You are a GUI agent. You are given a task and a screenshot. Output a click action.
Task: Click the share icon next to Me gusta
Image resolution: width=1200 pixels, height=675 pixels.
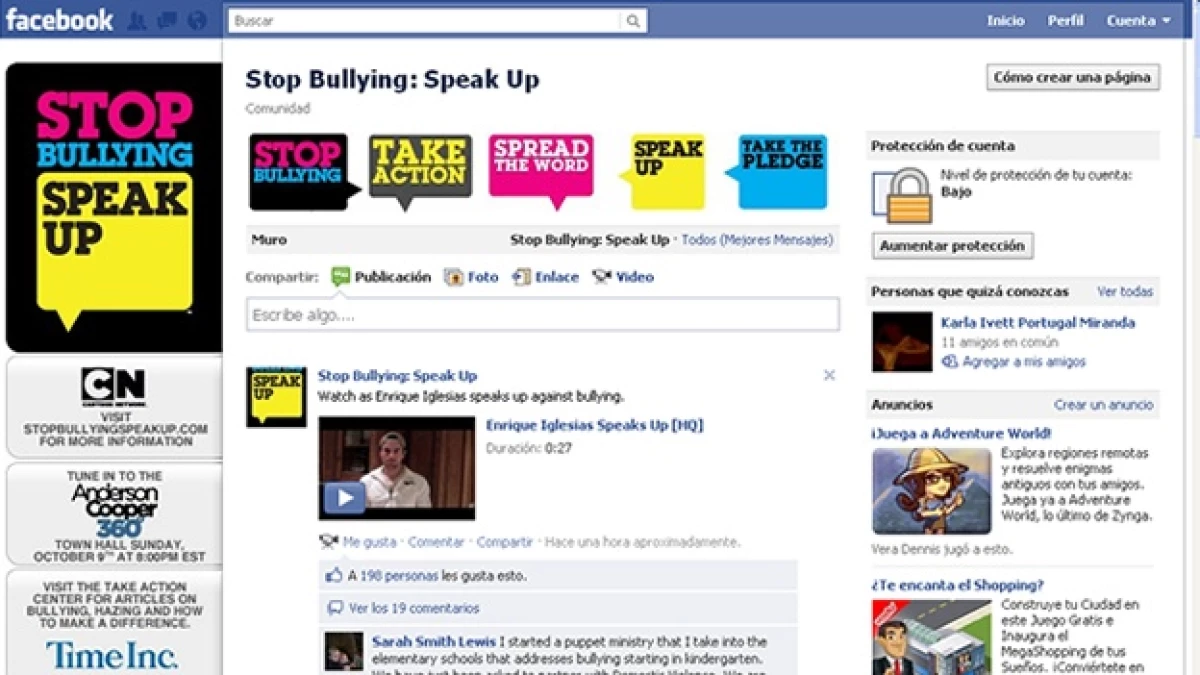click(328, 542)
